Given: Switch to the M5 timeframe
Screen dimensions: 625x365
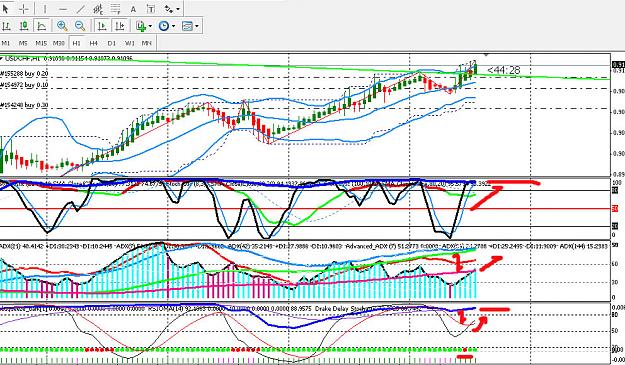Looking at the screenshot, I should click(23, 43).
